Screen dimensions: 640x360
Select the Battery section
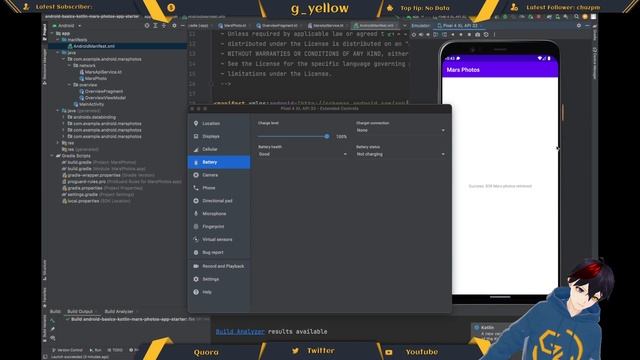click(x=219, y=162)
